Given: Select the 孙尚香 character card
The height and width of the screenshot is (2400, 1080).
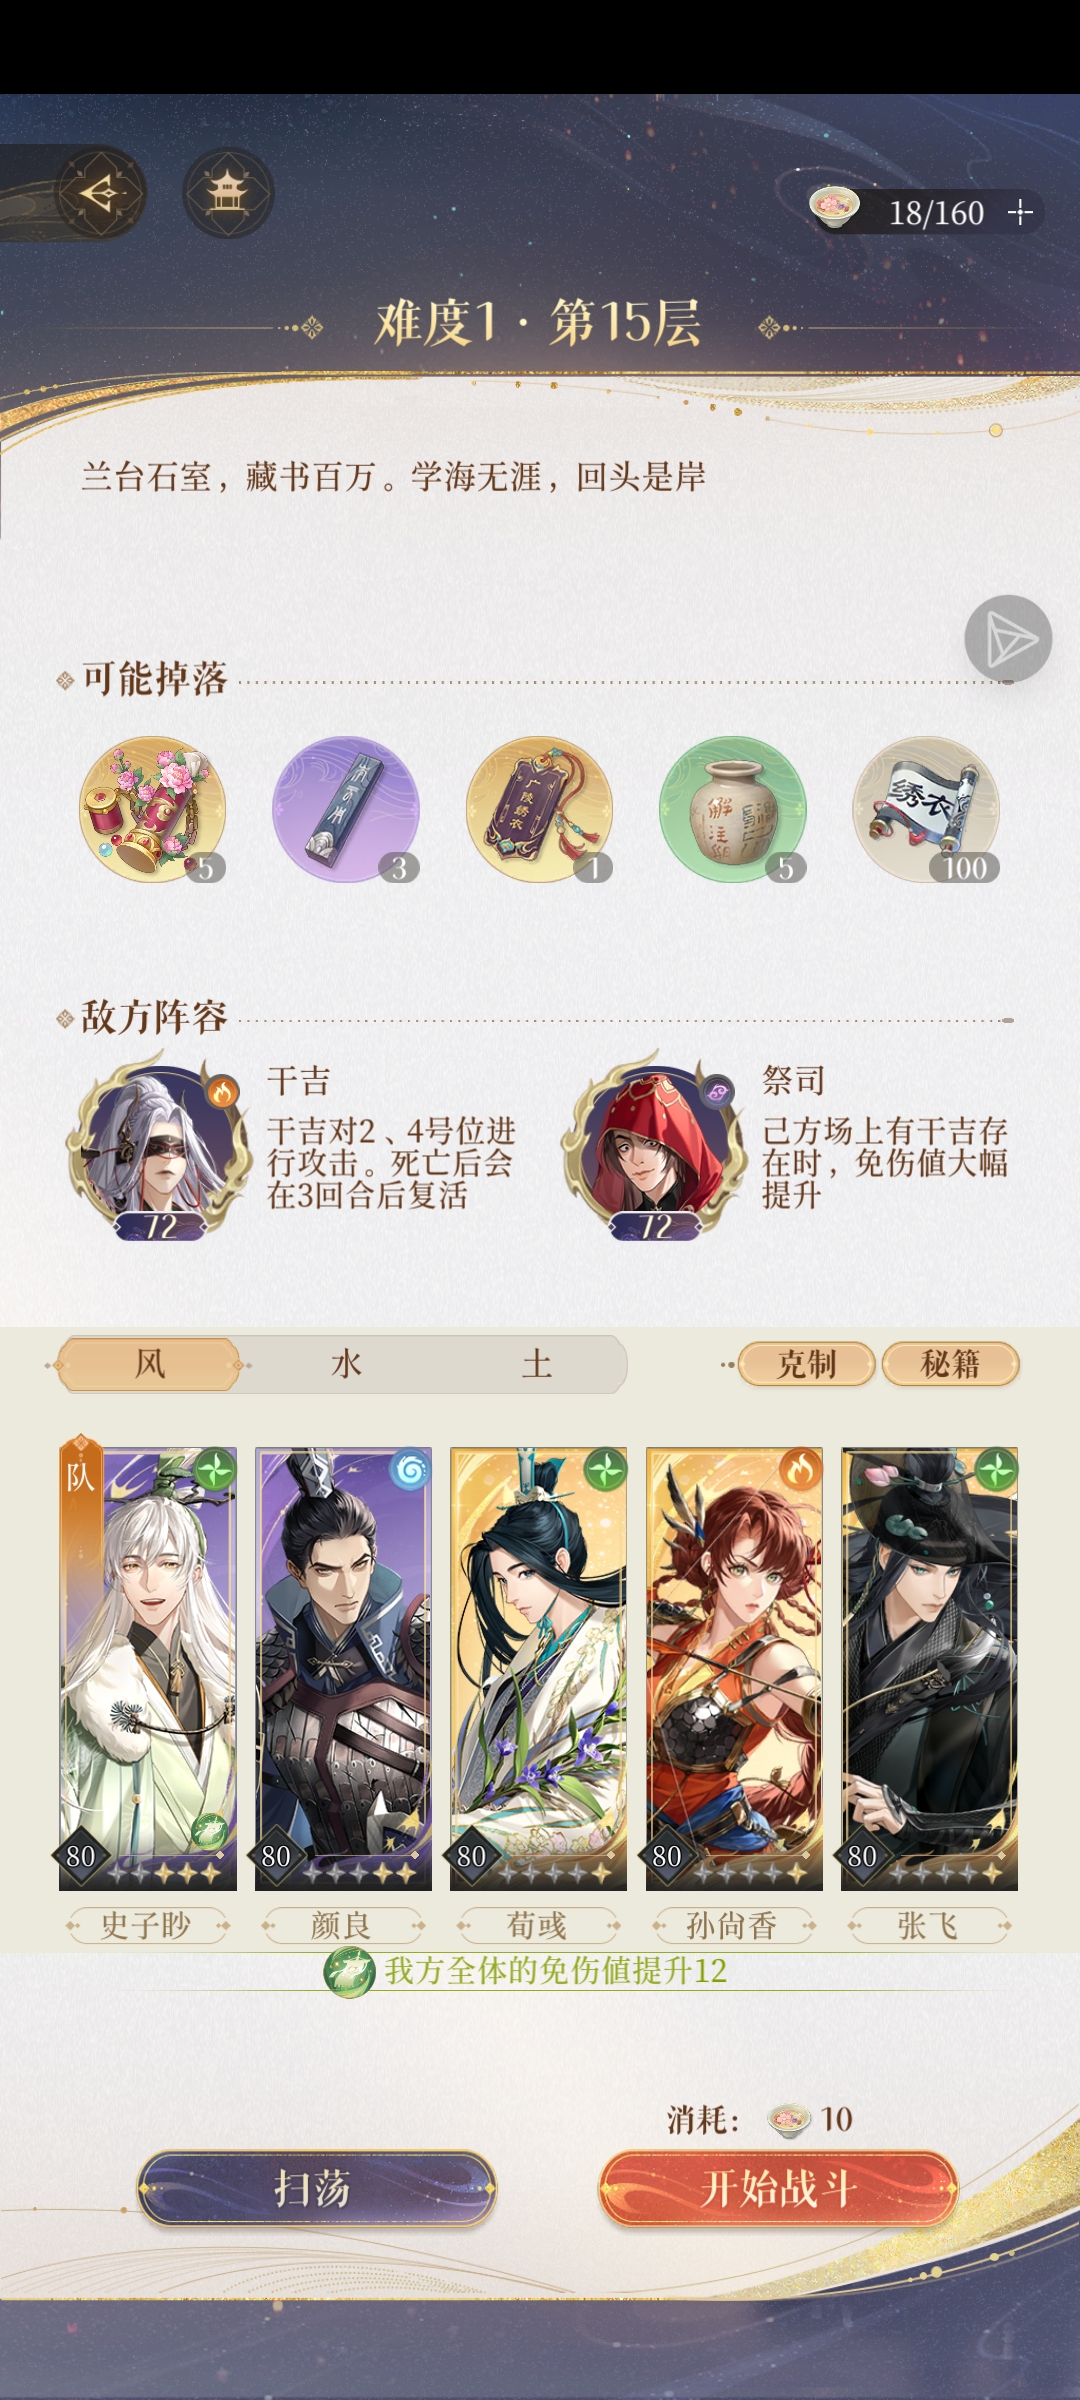Looking at the screenshot, I should coord(734,1669).
